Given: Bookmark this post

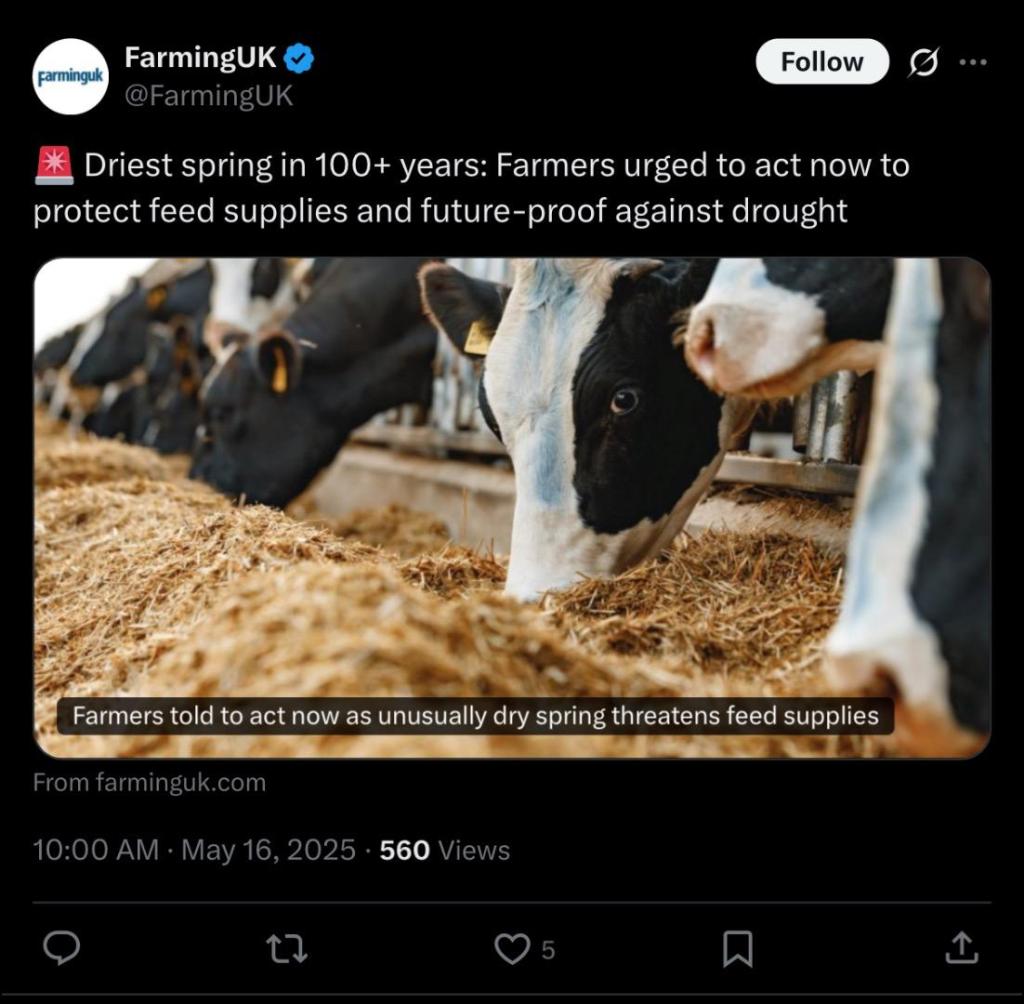Looking at the screenshot, I should tap(737, 948).
